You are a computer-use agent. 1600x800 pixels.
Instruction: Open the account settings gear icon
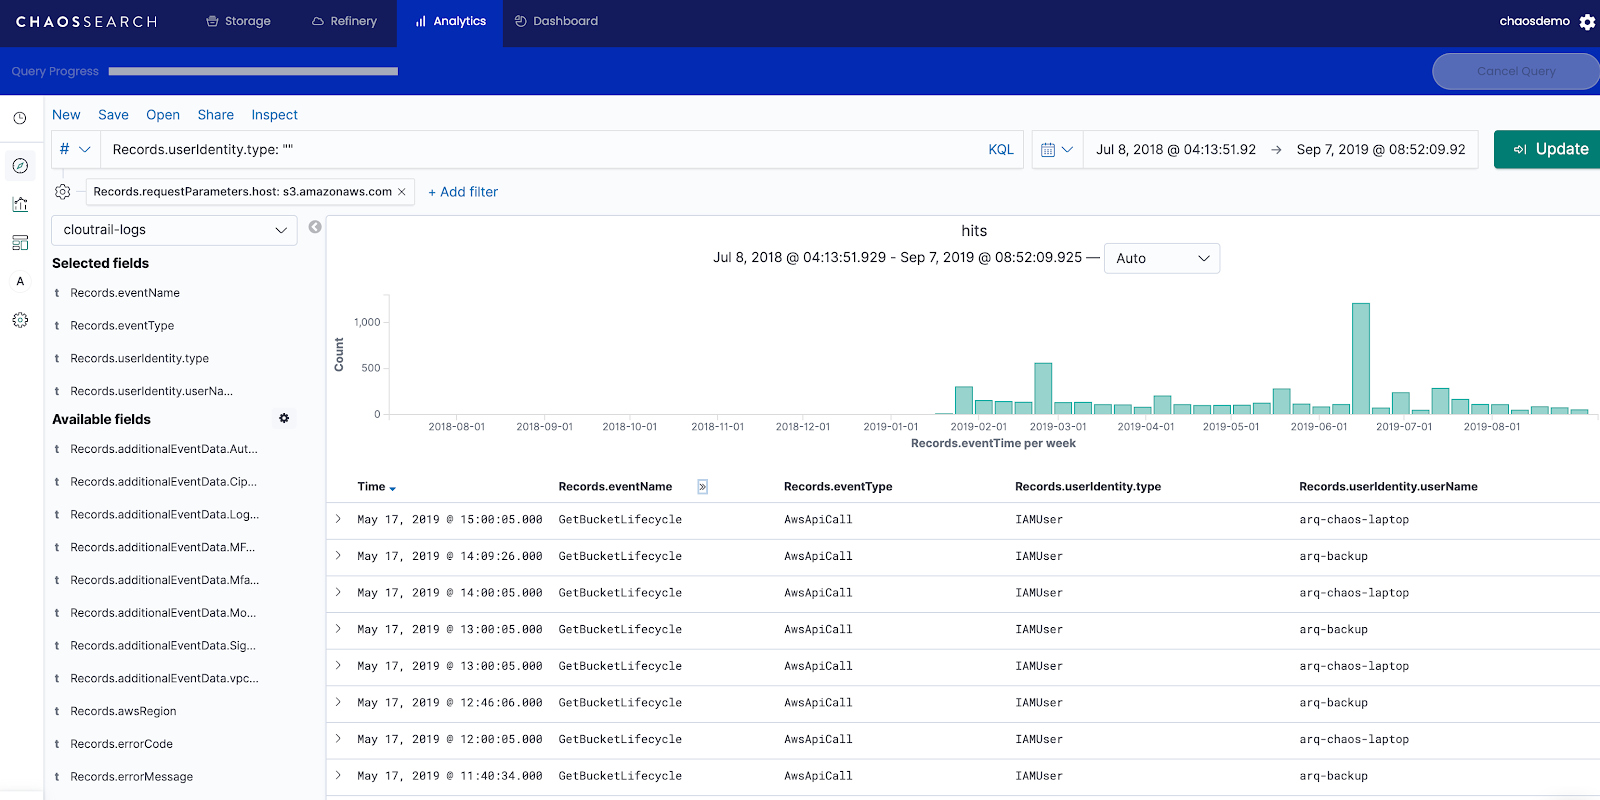coord(1587,22)
